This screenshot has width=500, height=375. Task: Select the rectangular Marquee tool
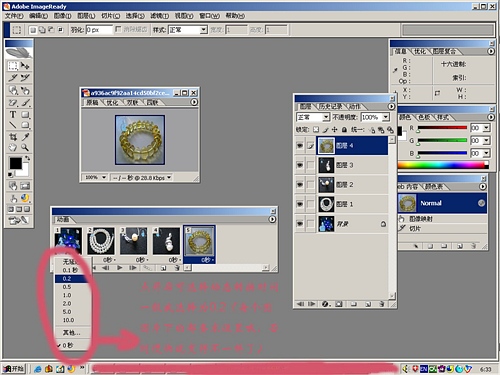click(x=13, y=66)
